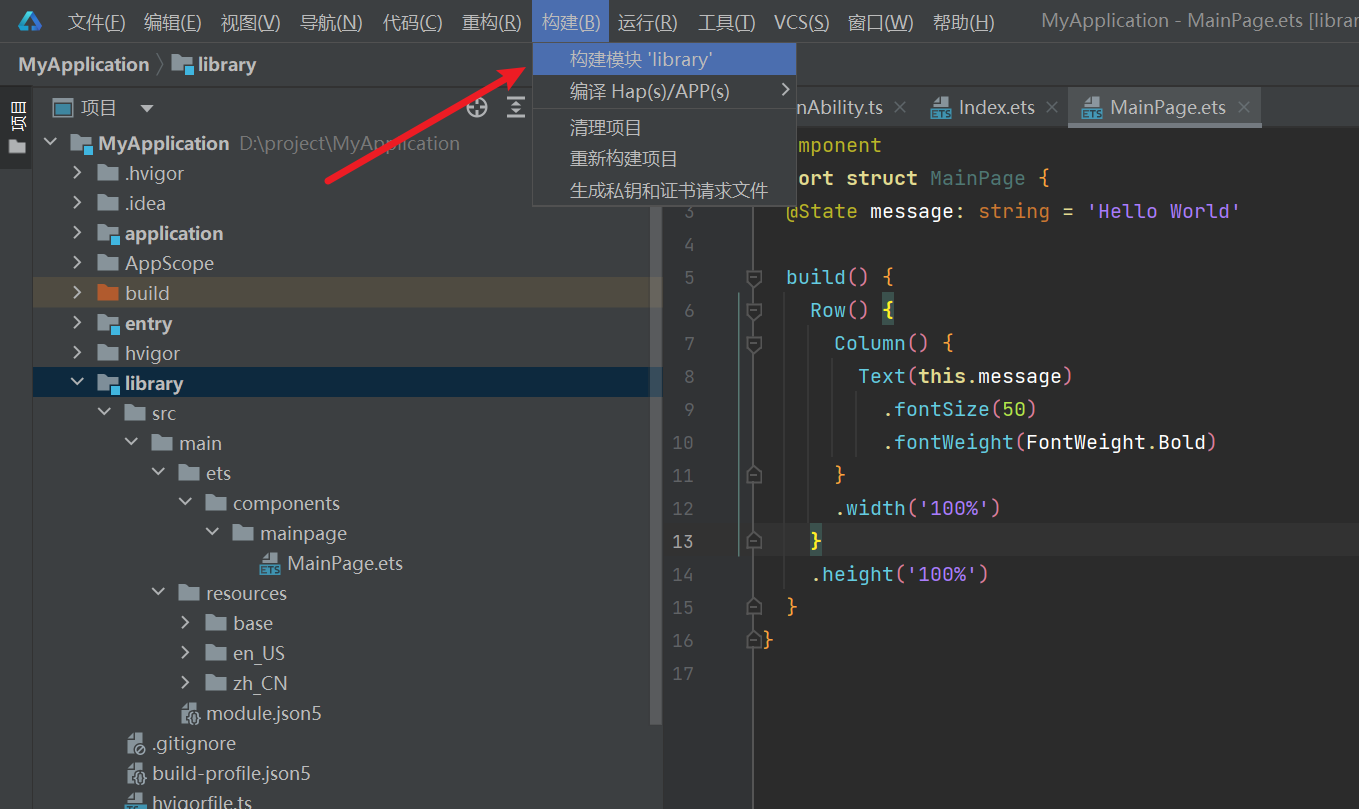Close the Index.ets editor tab
The height and width of the screenshot is (809, 1359).
pyautogui.click(x=1053, y=107)
